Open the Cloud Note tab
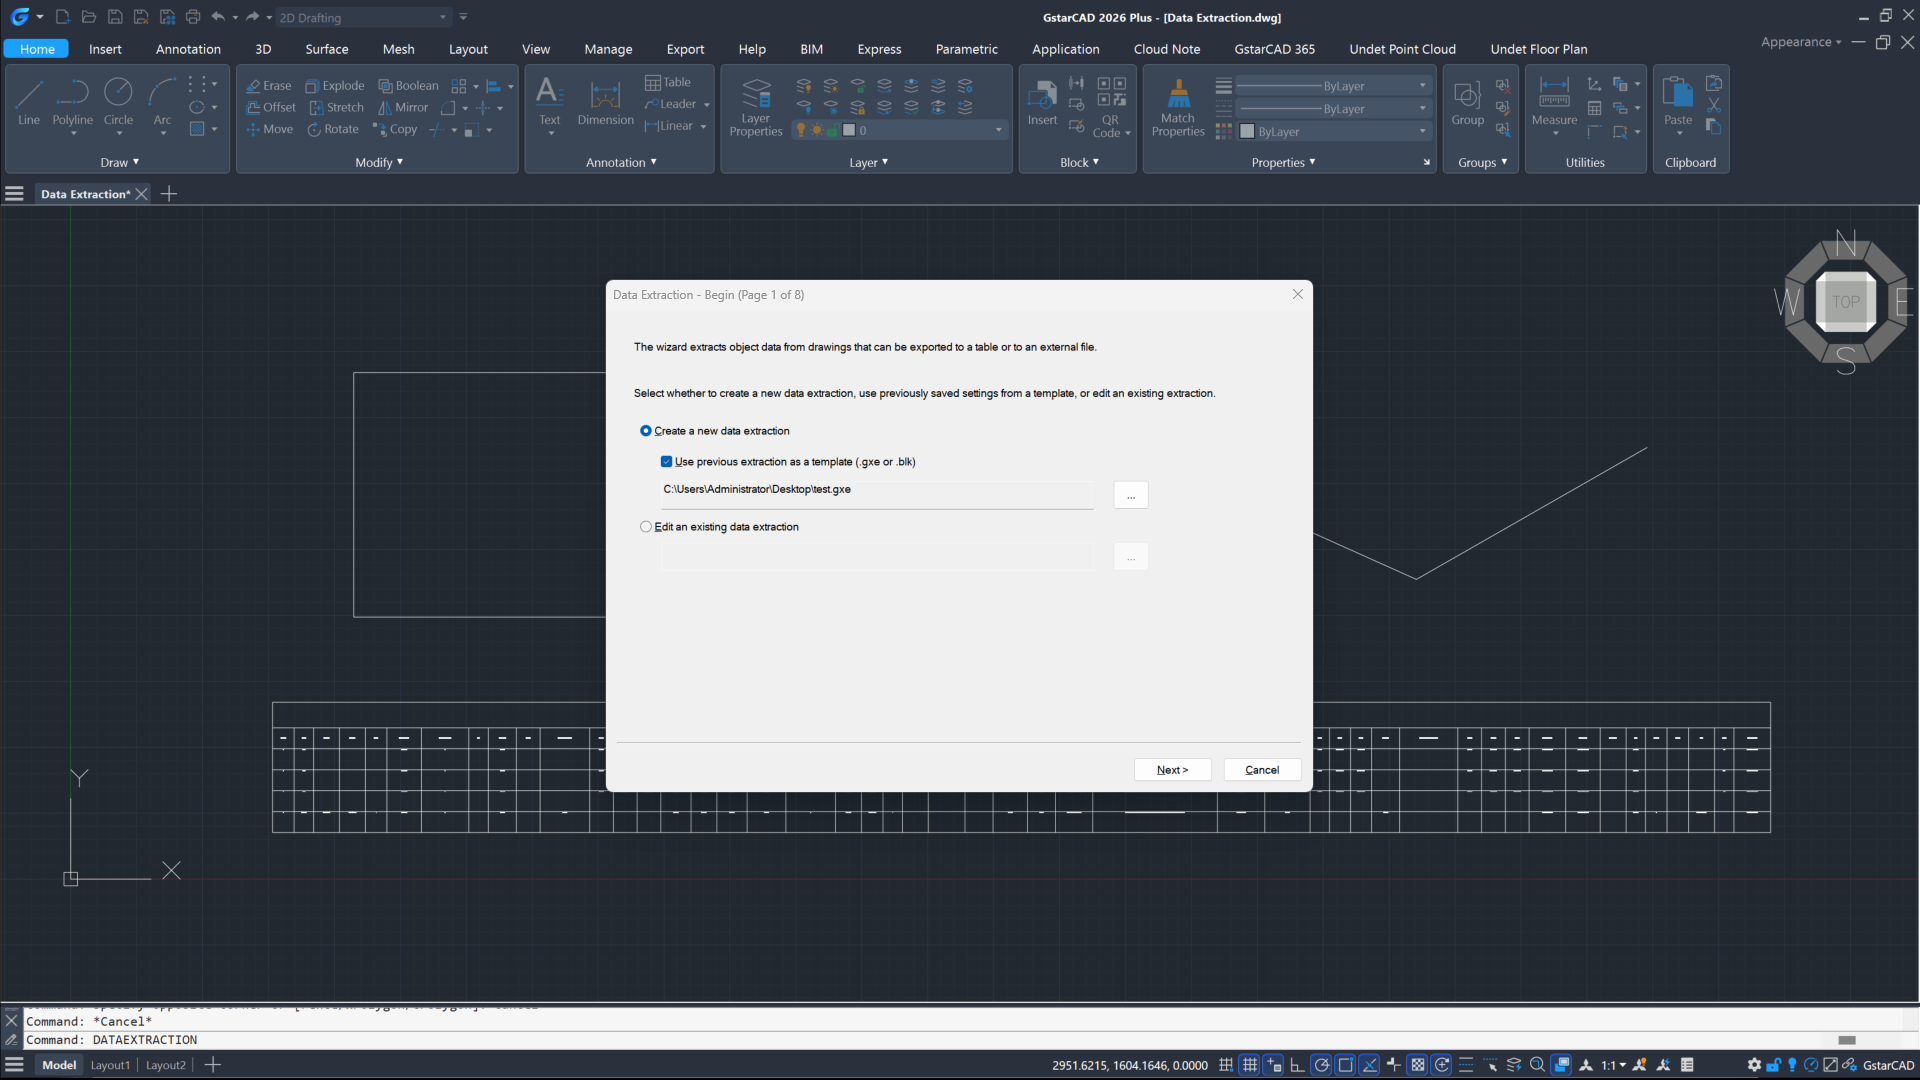 [1167, 49]
